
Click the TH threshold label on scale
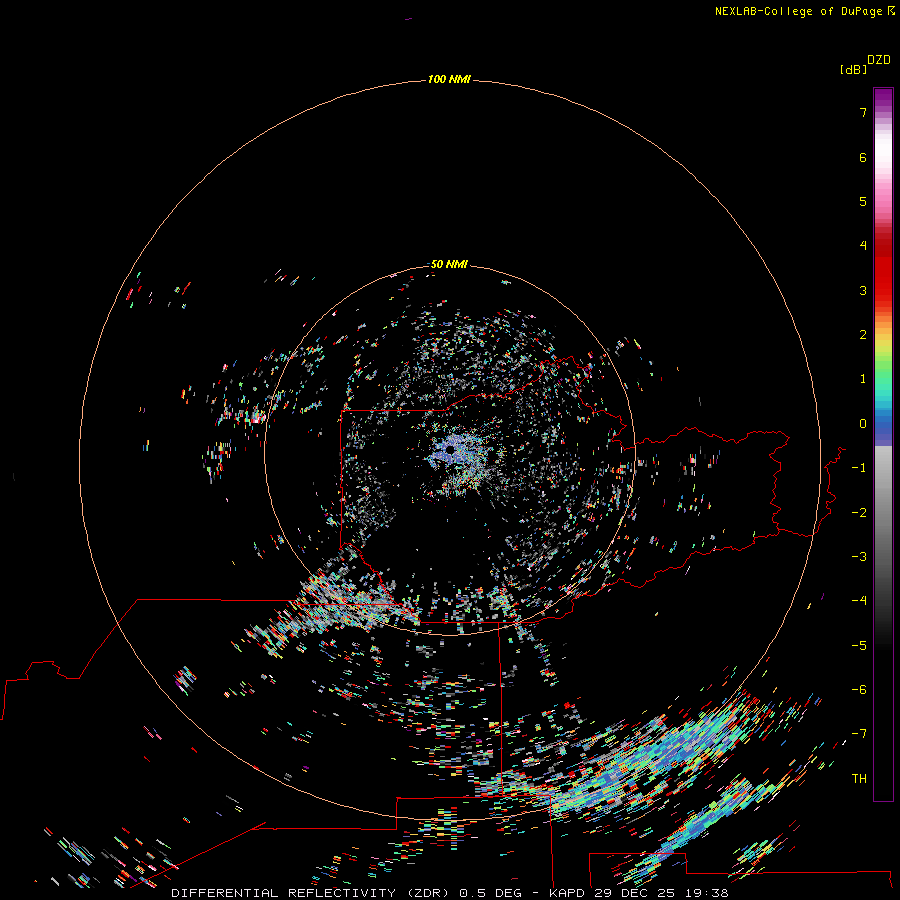859,778
